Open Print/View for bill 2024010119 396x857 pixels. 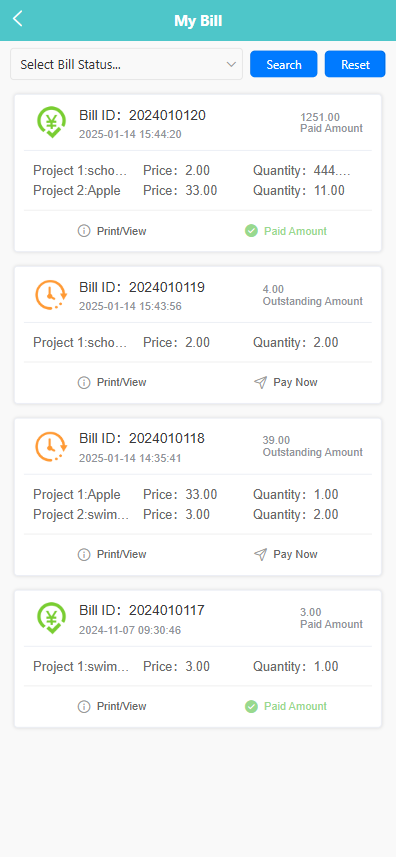(x=112, y=383)
